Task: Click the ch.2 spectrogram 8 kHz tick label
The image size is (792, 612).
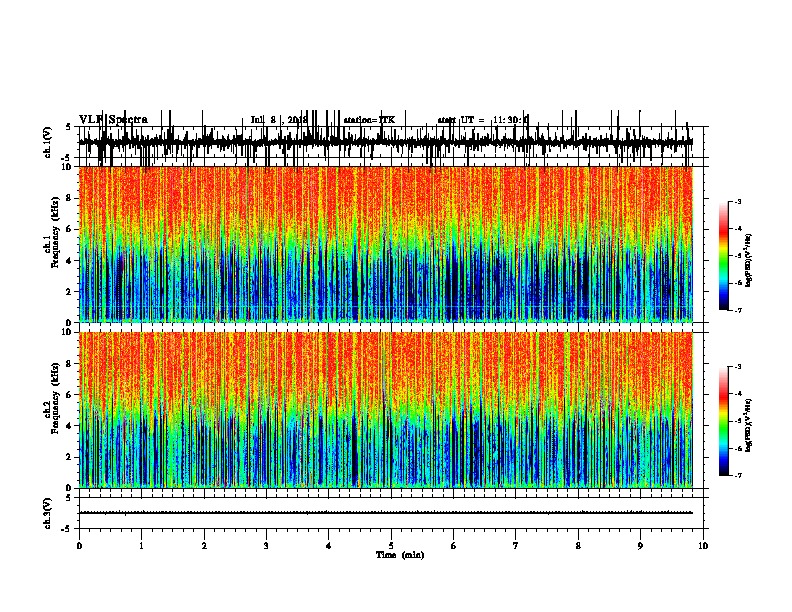Action: click(69, 364)
